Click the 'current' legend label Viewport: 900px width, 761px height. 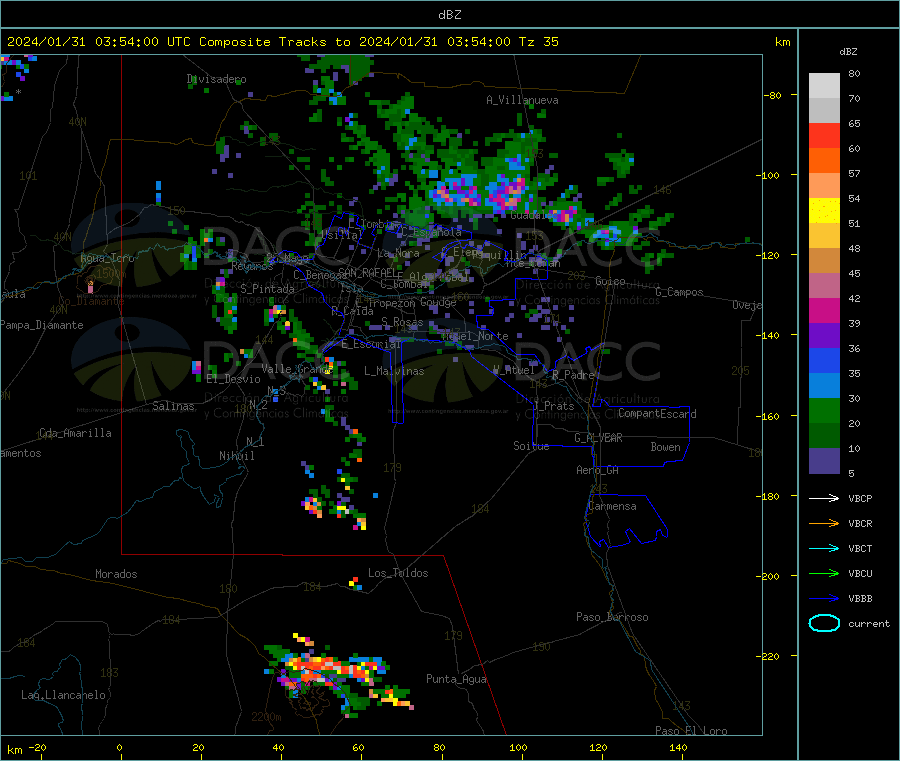869,624
